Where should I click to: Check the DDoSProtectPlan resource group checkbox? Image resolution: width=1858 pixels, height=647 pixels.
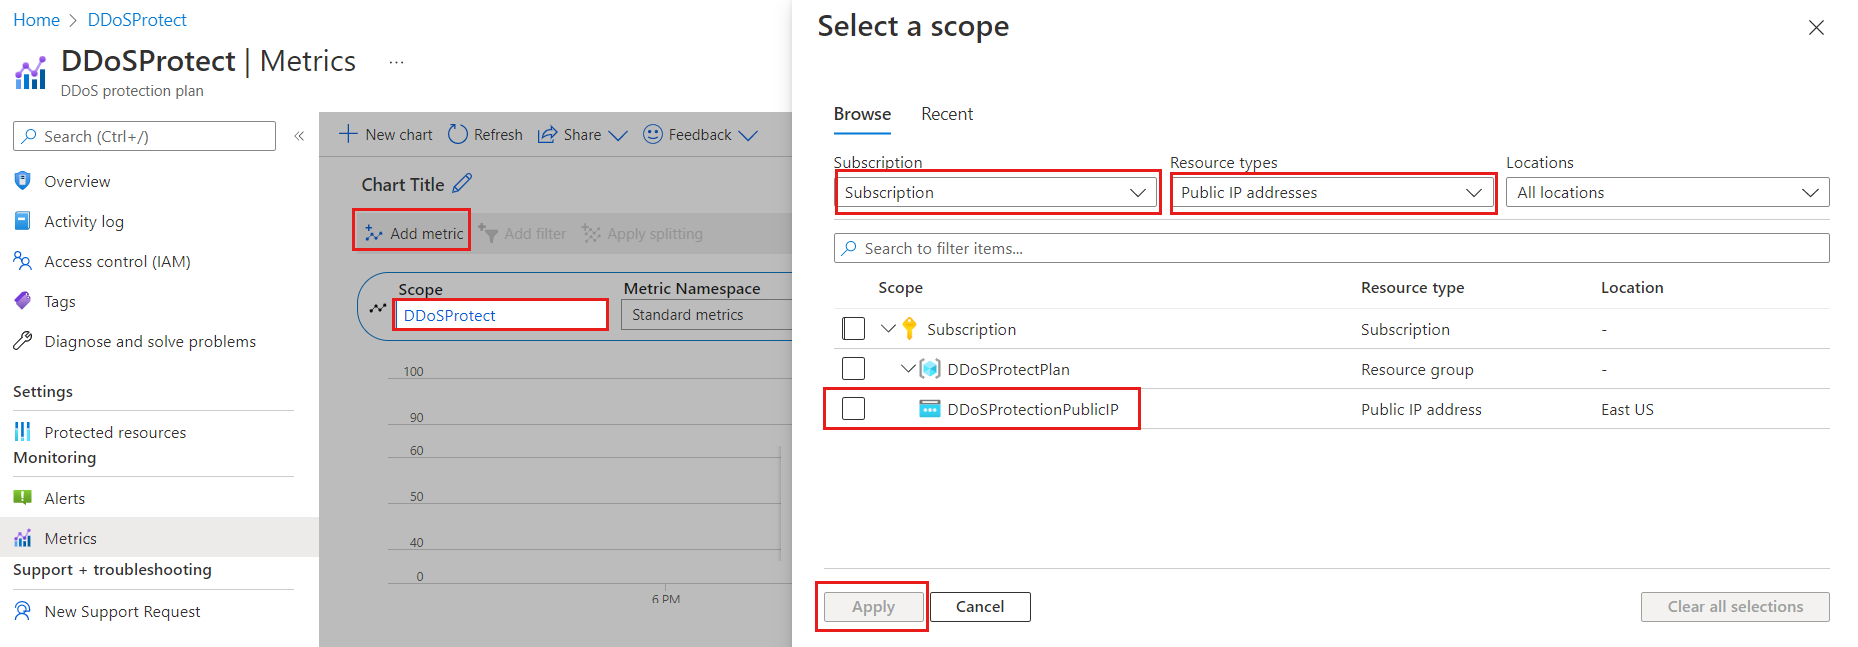point(853,369)
